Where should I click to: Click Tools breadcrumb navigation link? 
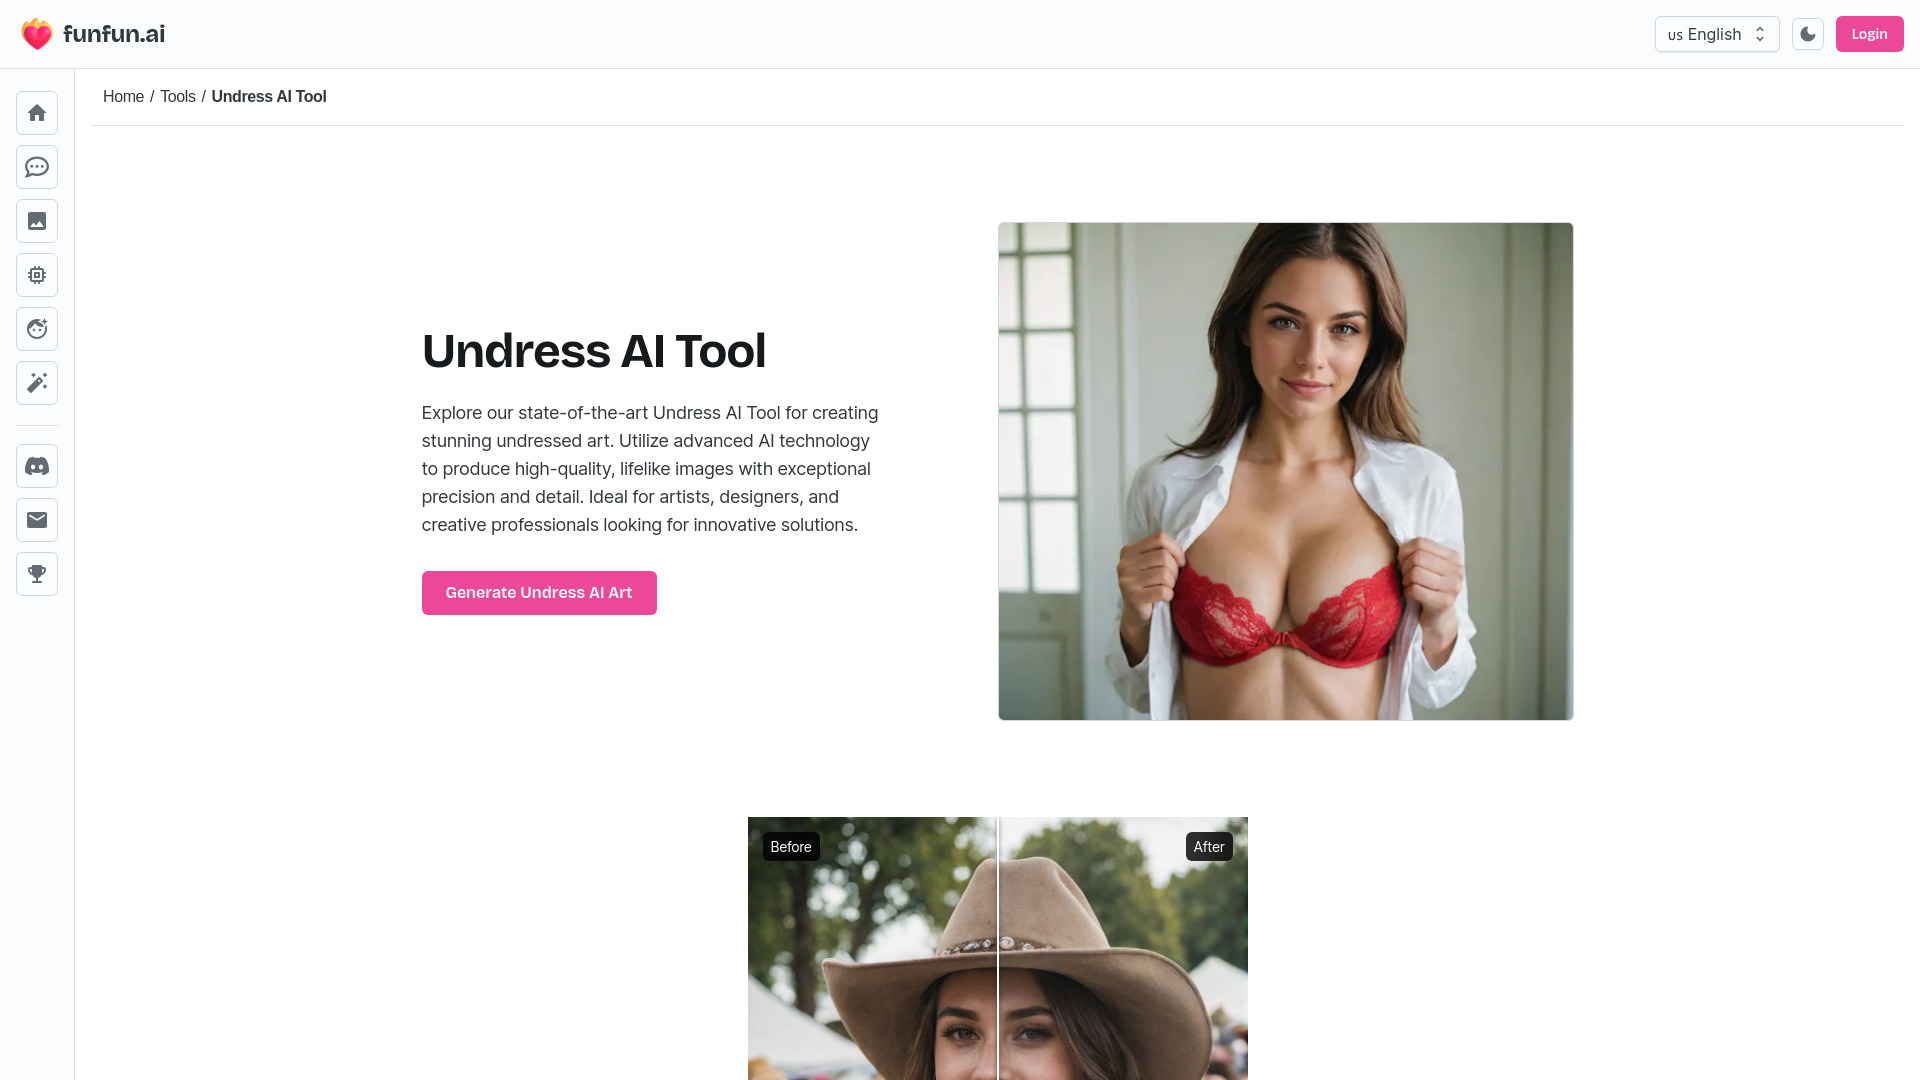[178, 96]
